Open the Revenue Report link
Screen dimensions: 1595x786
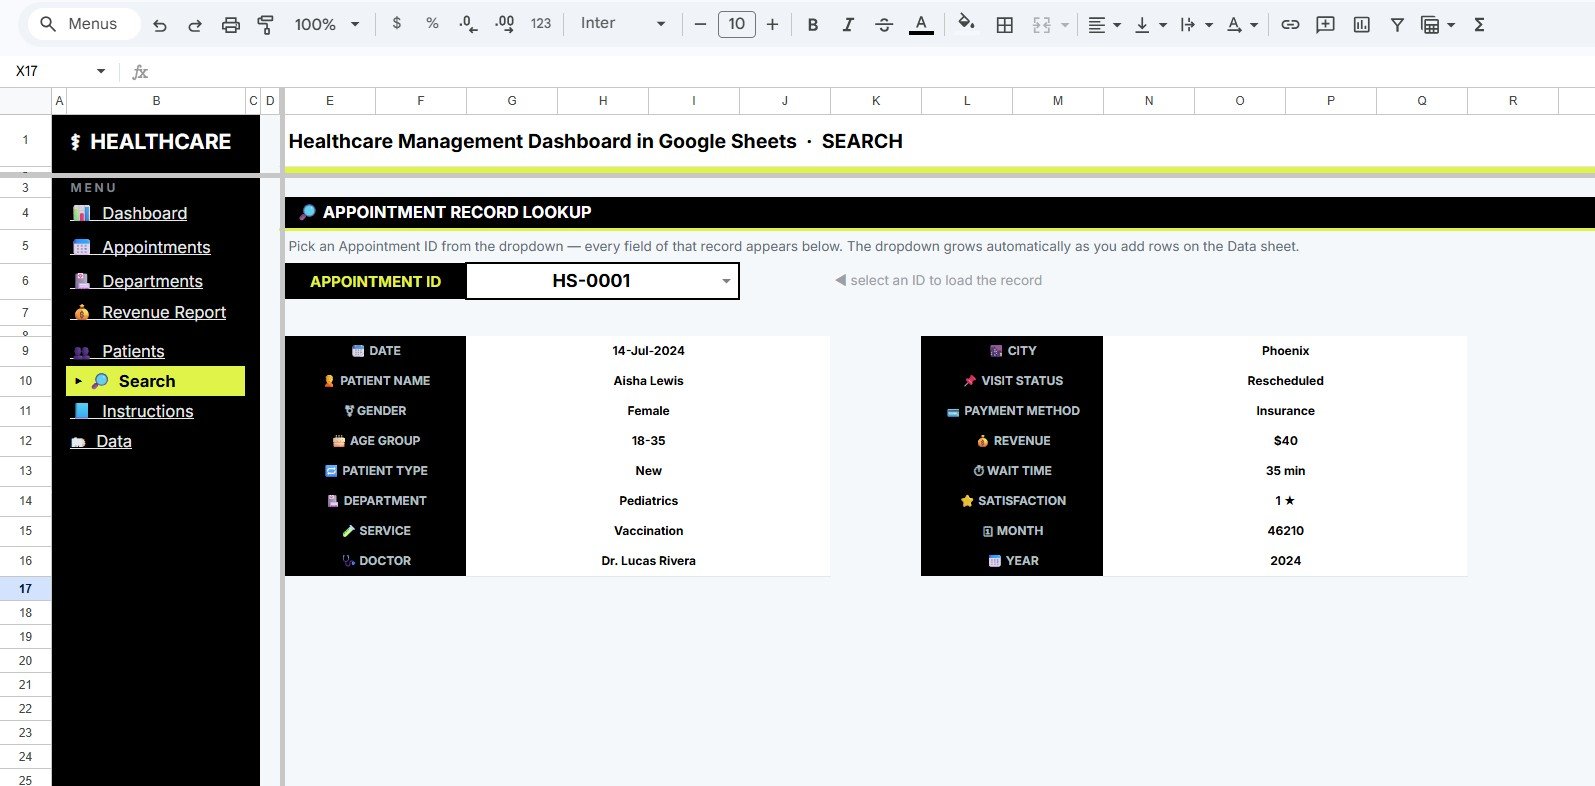tap(164, 312)
